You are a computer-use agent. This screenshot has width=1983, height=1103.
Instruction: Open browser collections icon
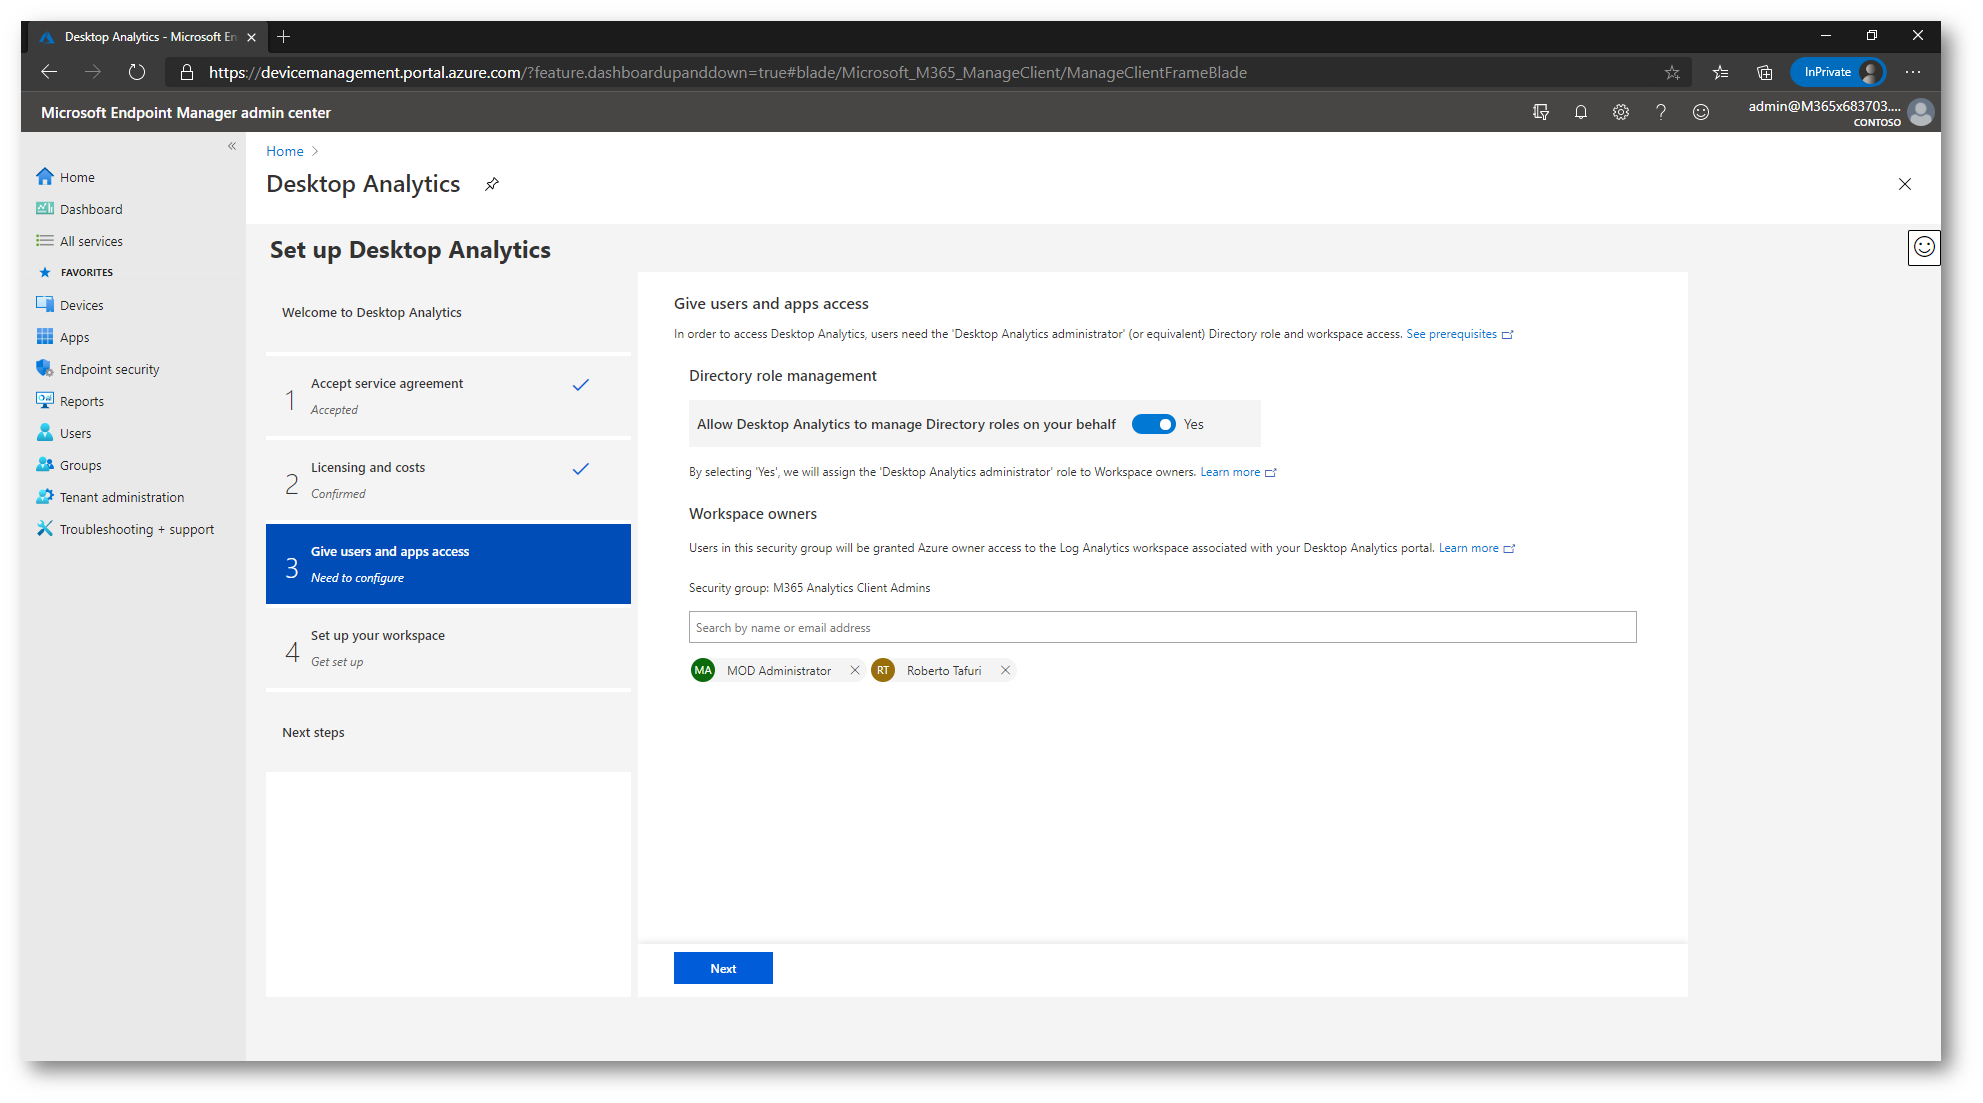[1765, 72]
